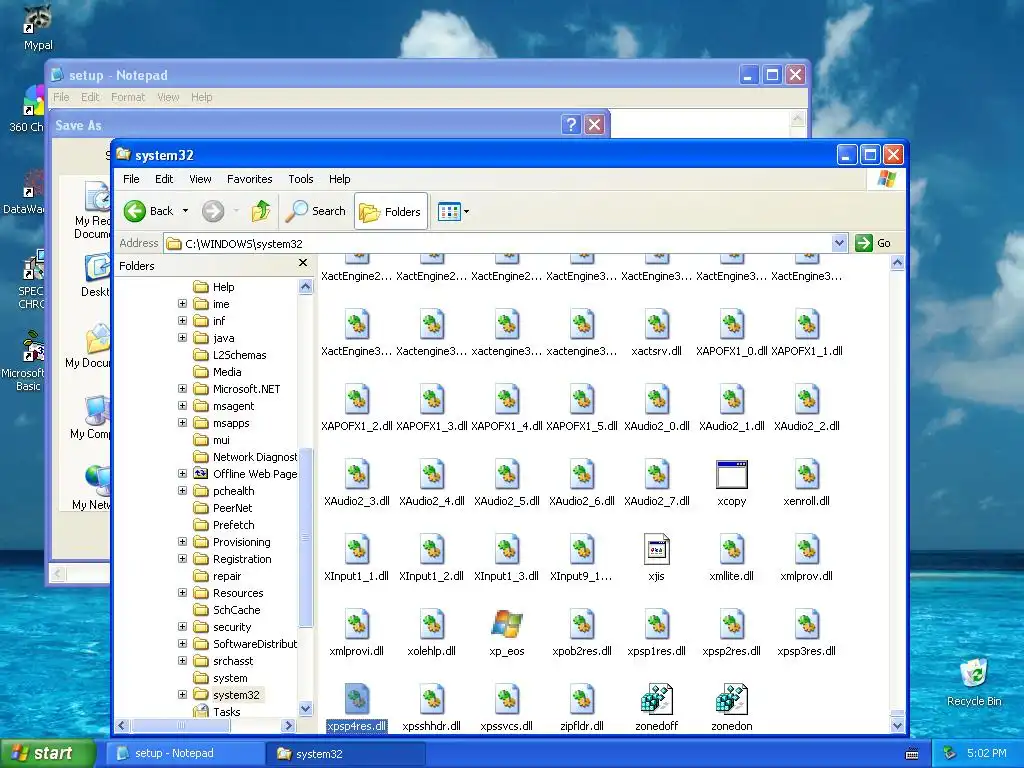Viewport: 1024px width, 768px height.
Task: Open the Tools menu
Action: pos(300,179)
